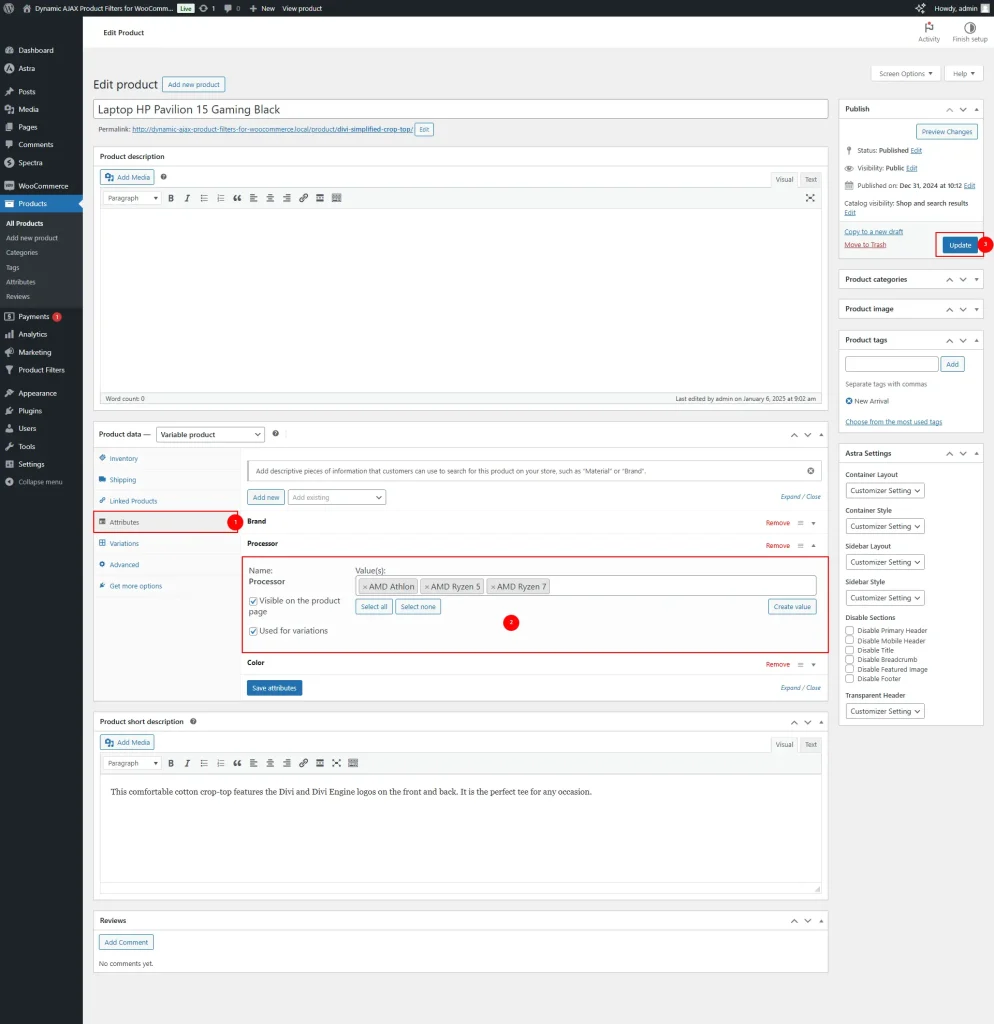Click the WordPress logo in admin bar

pyautogui.click(x=9, y=8)
